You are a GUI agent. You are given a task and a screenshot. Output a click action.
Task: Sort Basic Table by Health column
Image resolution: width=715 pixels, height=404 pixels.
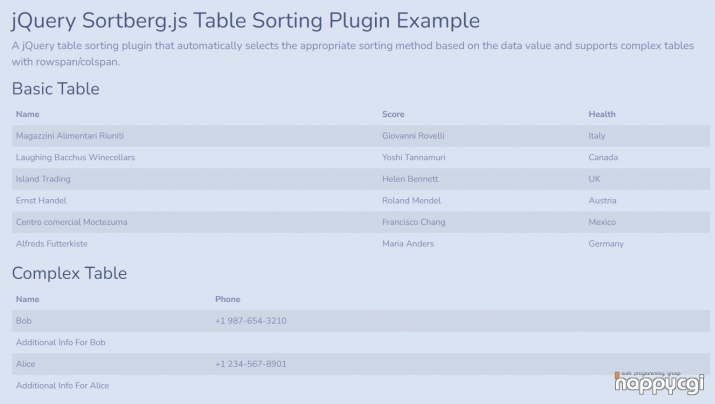pyautogui.click(x=602, y=114)
